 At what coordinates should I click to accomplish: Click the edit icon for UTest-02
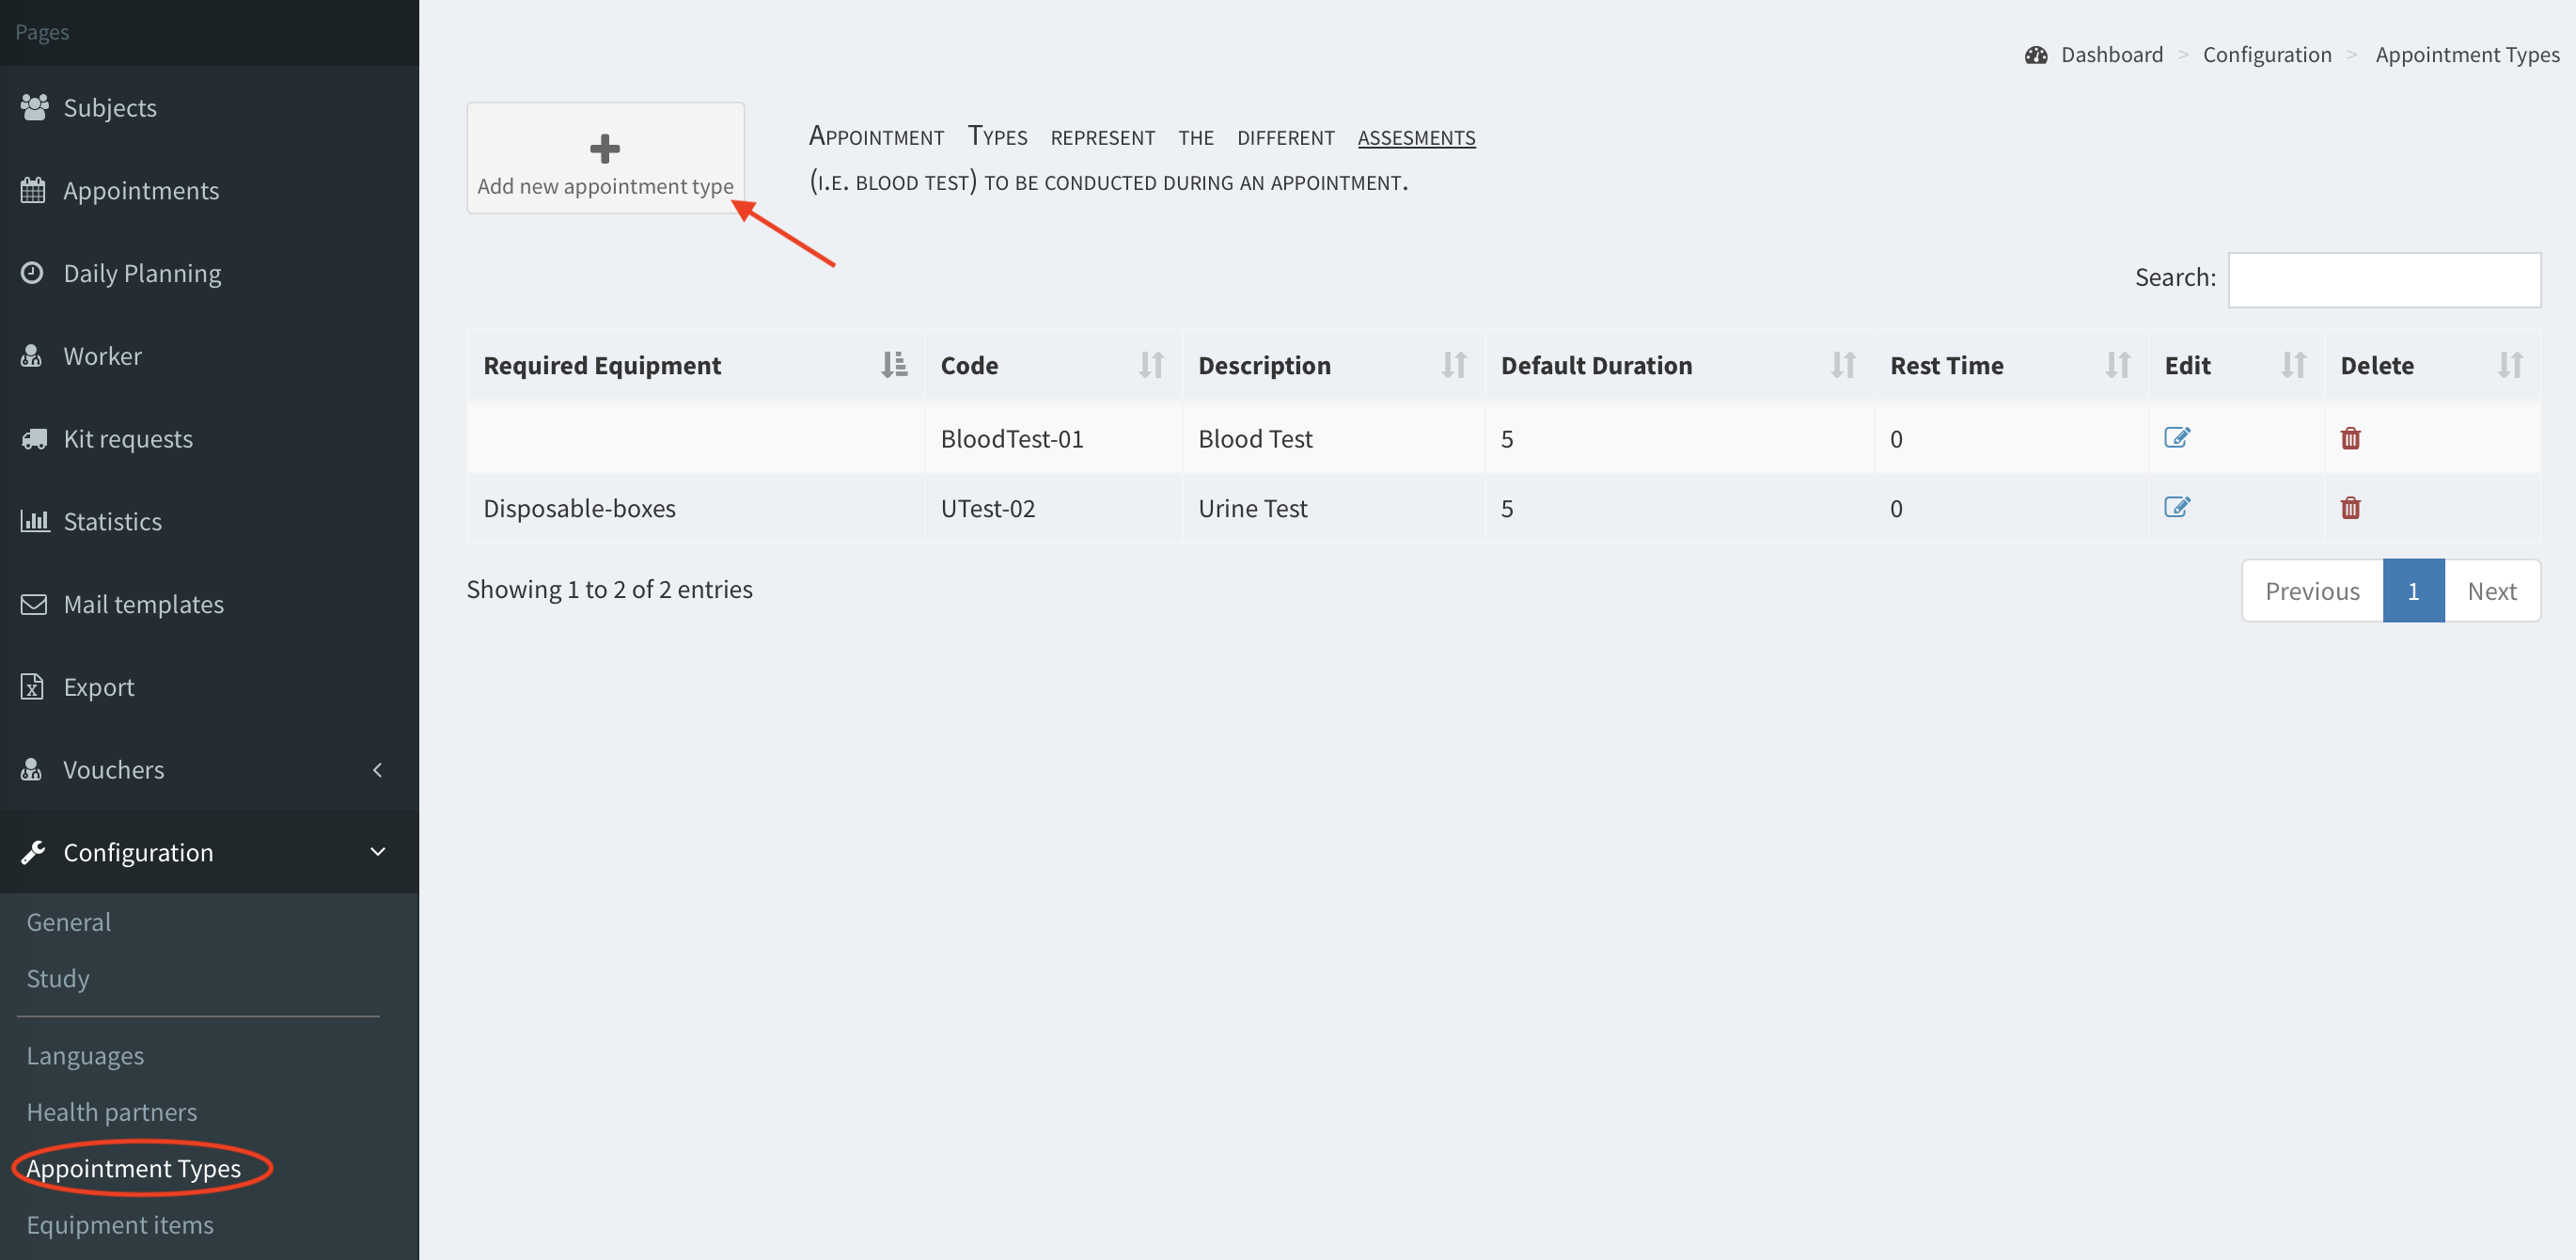pos(2176,507)
